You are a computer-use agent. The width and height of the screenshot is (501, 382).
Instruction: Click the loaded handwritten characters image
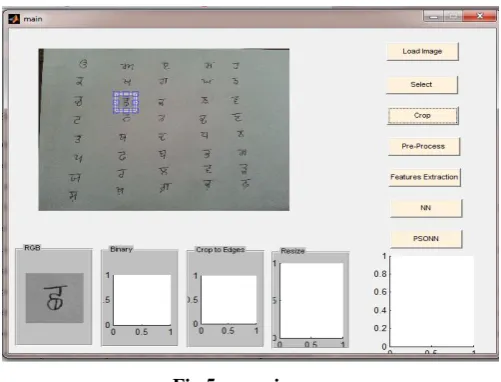(164, 130)
